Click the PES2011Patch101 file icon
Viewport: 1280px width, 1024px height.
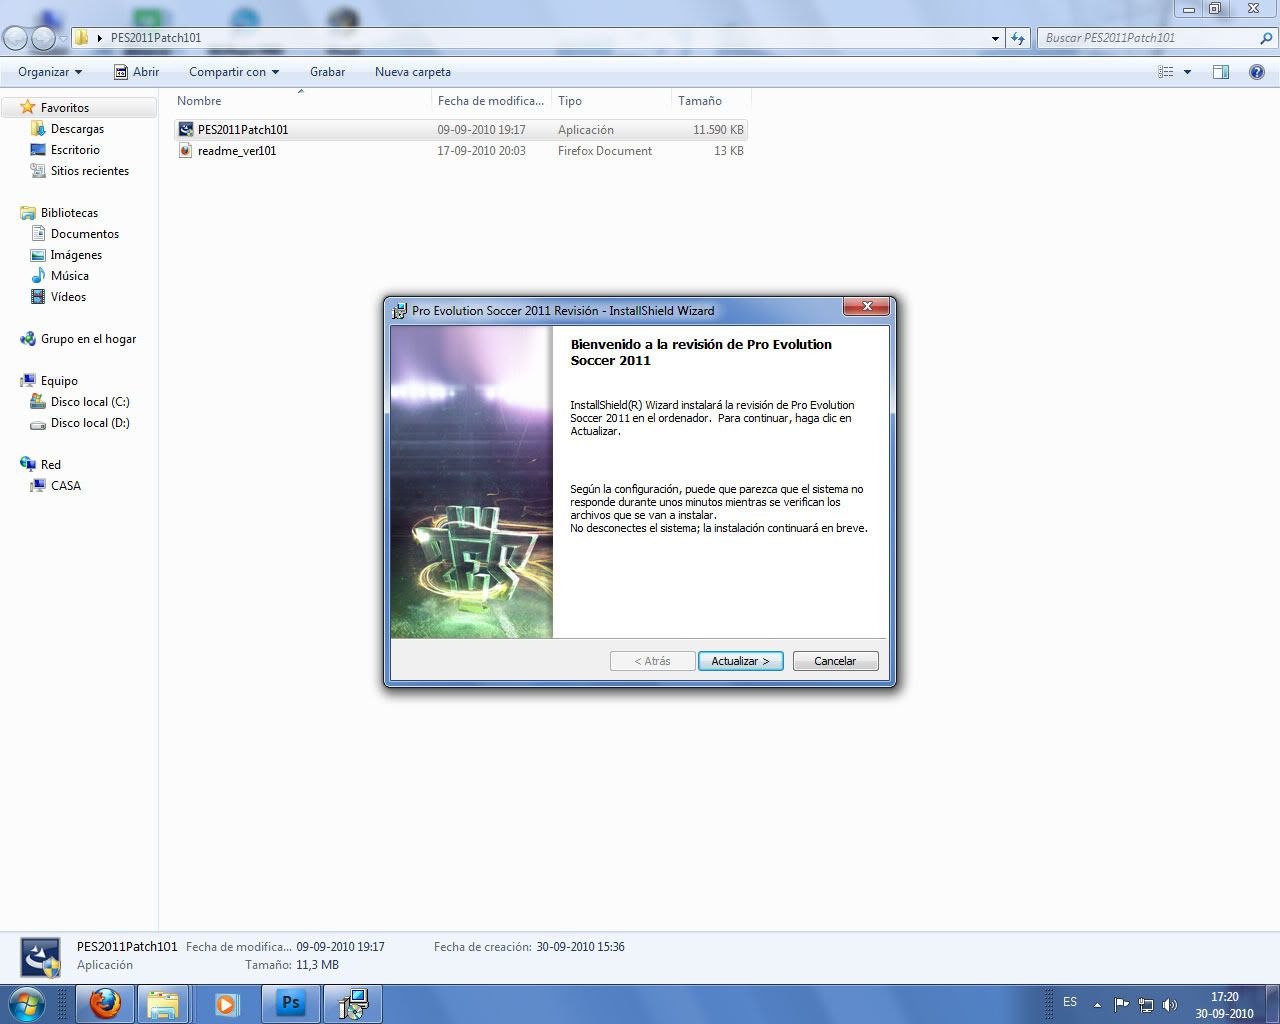[185, 130]
